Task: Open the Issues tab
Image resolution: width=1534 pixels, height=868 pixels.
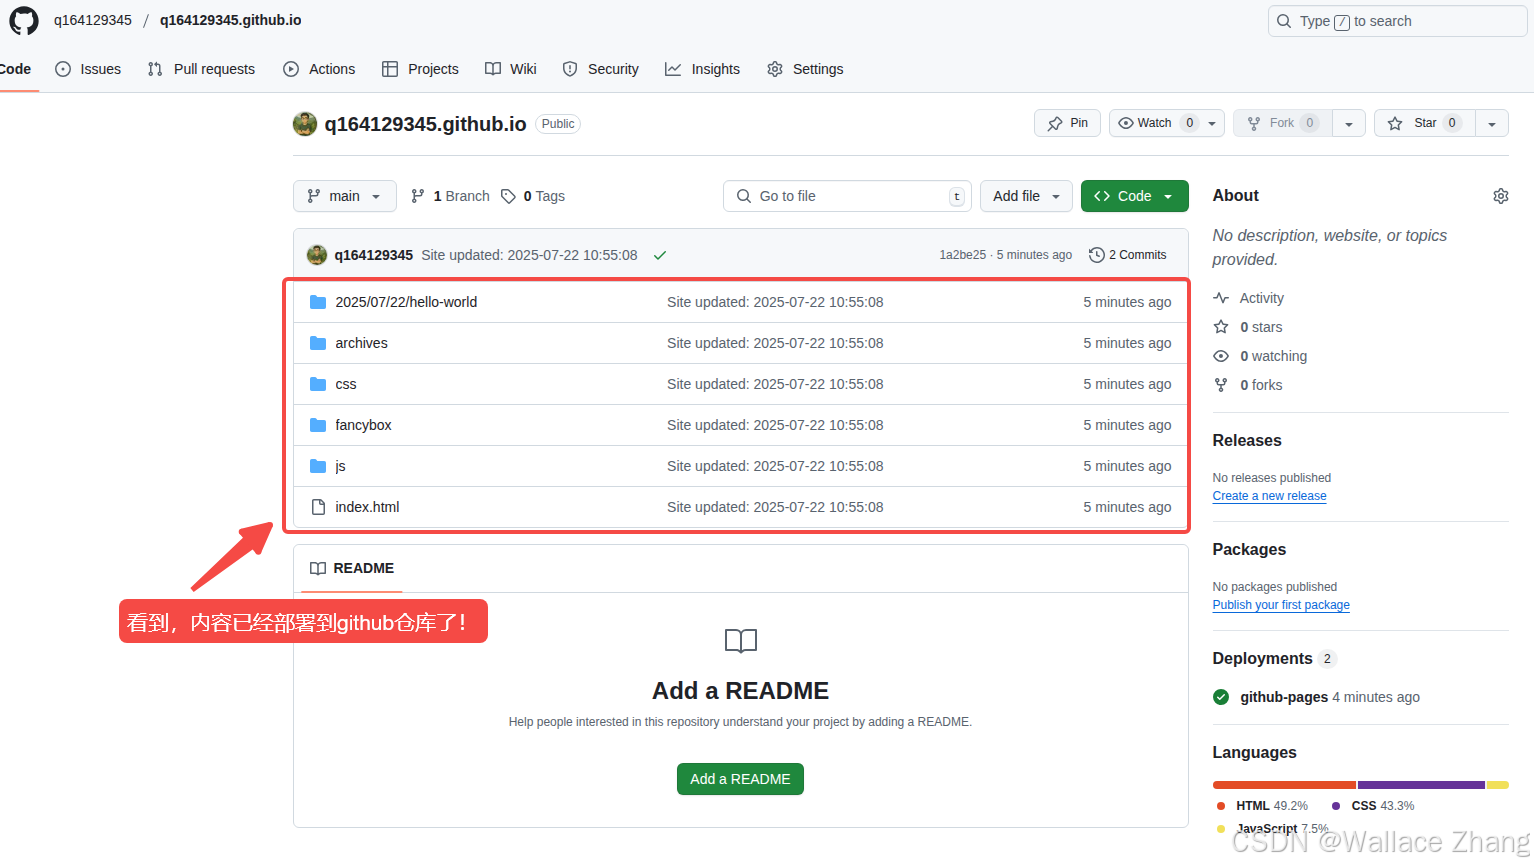Action: [88, 69]
